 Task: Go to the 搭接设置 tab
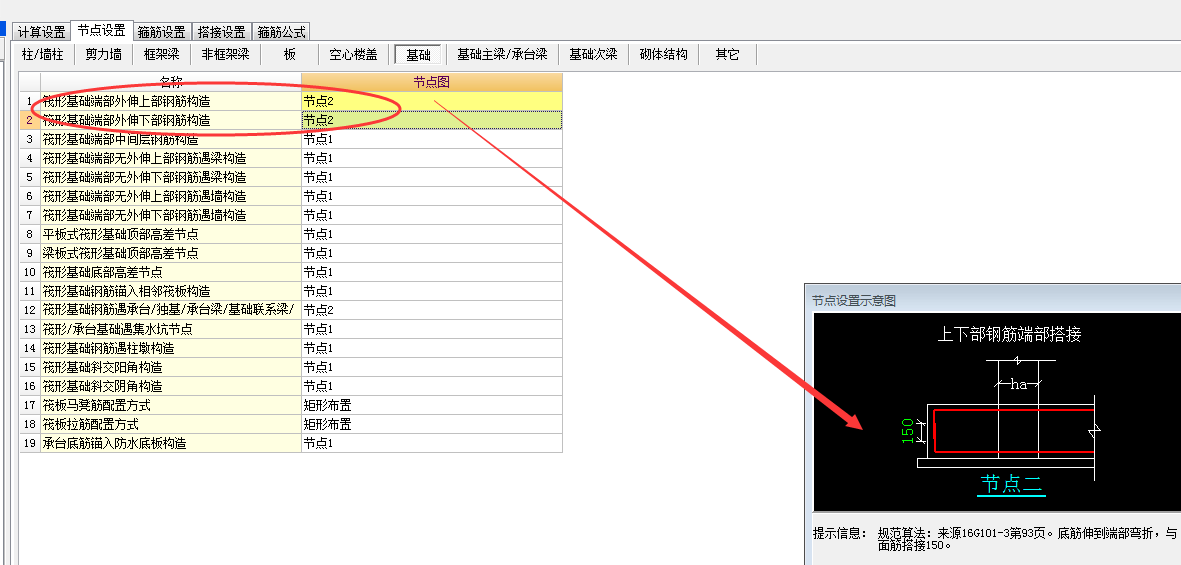click(221, 32)
